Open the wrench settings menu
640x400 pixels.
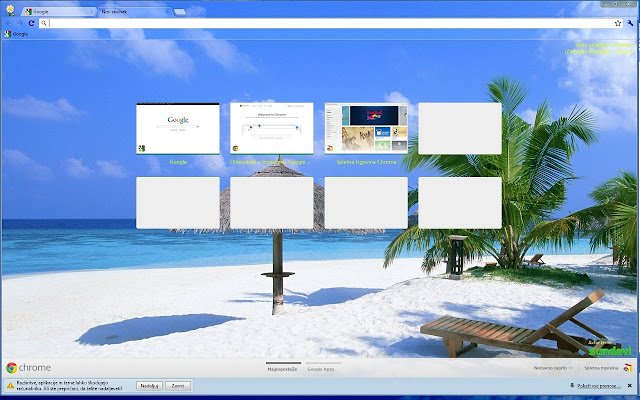click(631, 23)
